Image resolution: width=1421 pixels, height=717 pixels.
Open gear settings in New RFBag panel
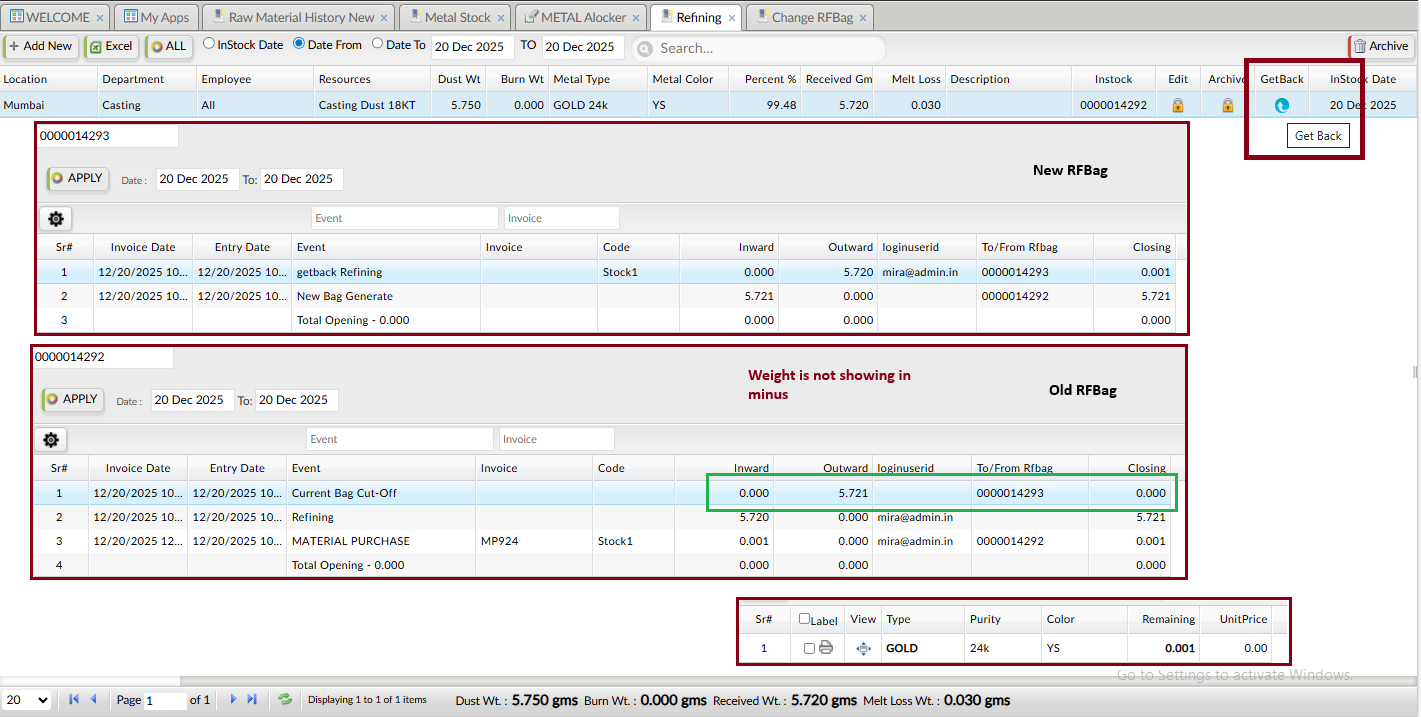(56, 219)
